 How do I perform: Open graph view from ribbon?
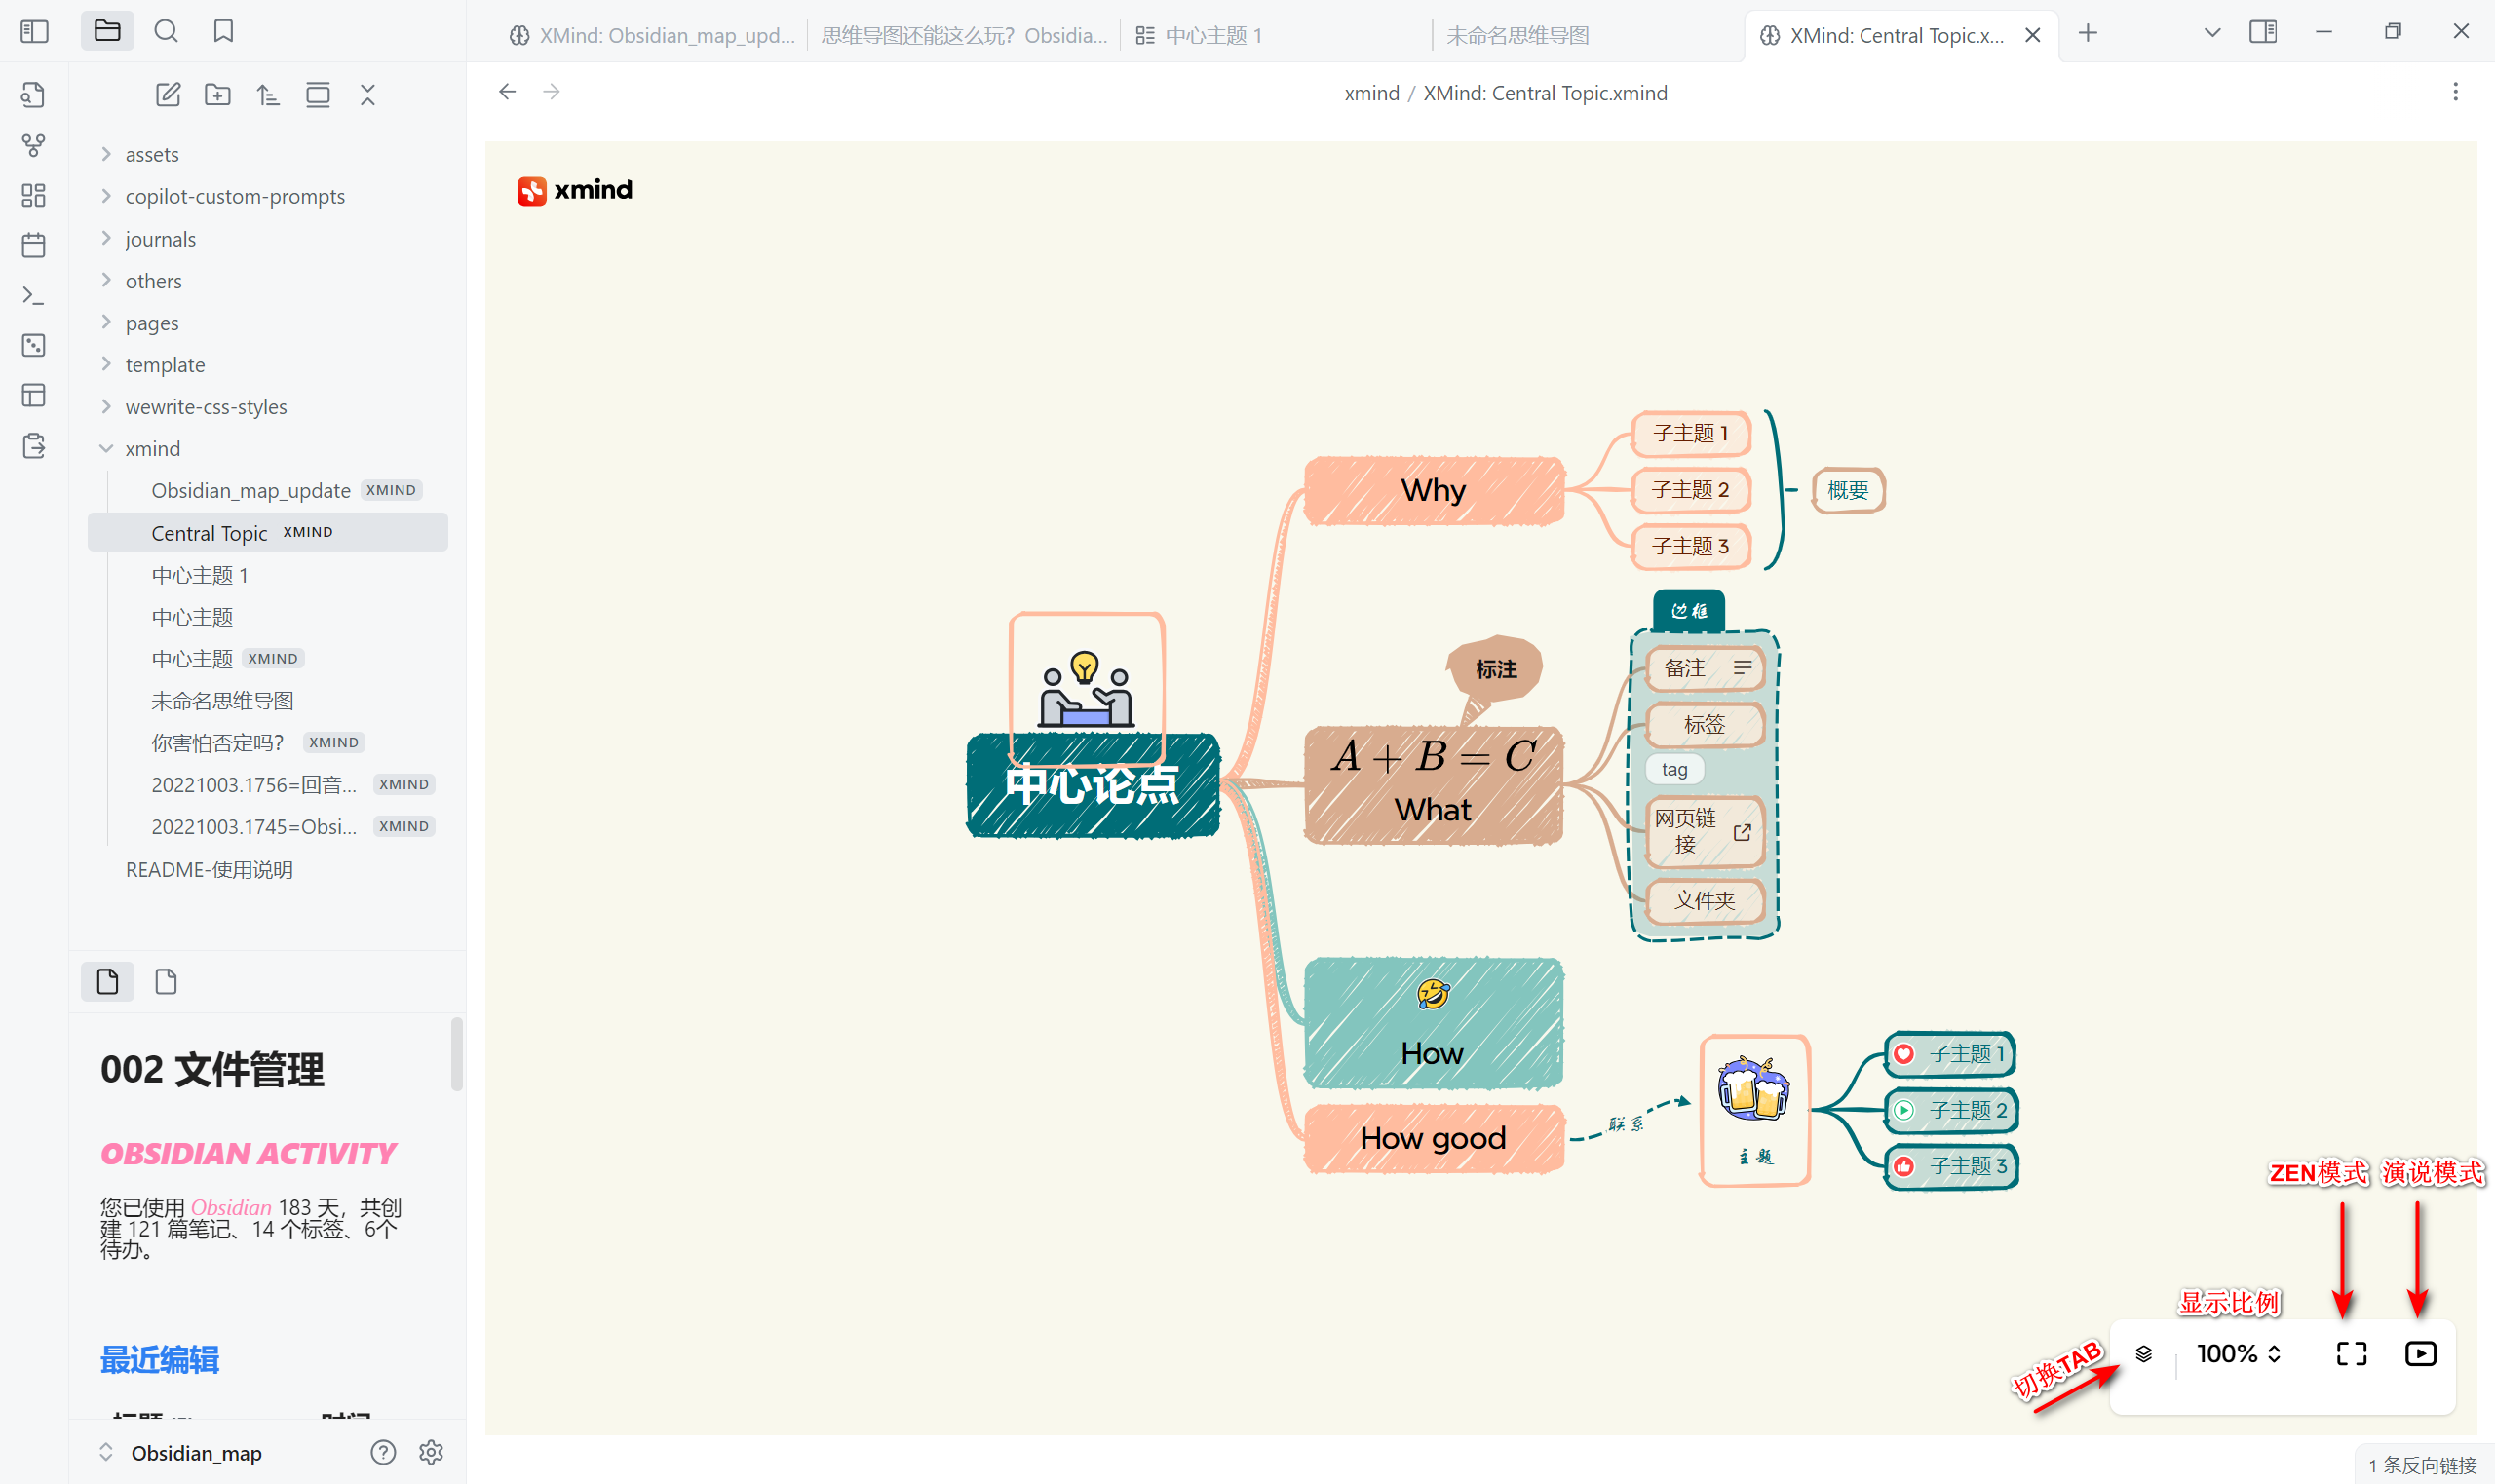[33, 146]
